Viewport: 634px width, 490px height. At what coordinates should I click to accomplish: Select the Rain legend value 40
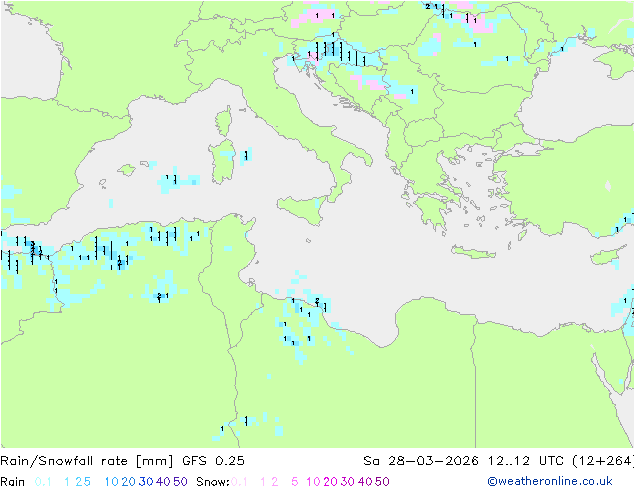pos(163,482)
